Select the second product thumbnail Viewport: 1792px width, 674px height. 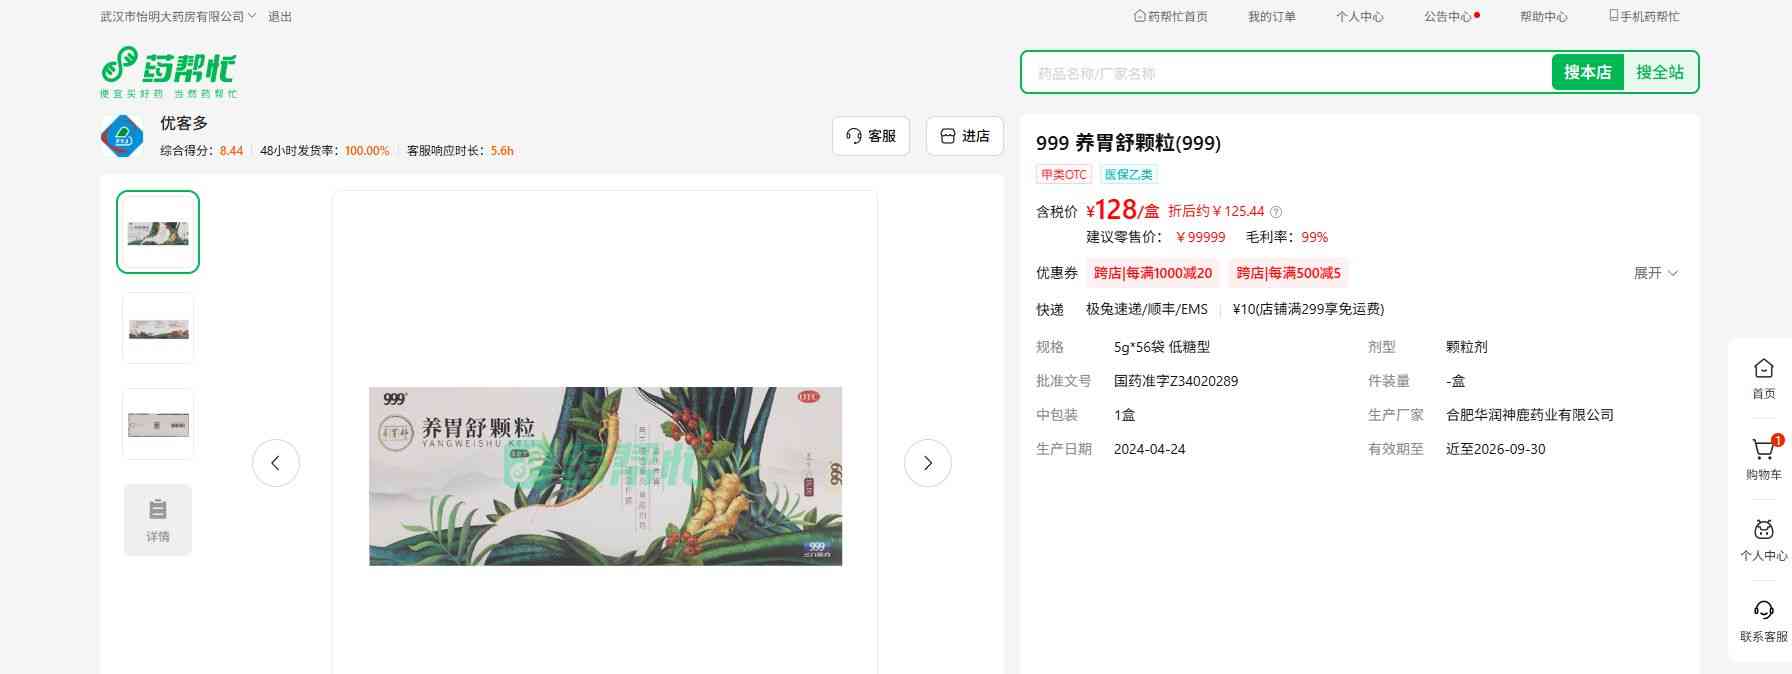click(x=158, y=328)
